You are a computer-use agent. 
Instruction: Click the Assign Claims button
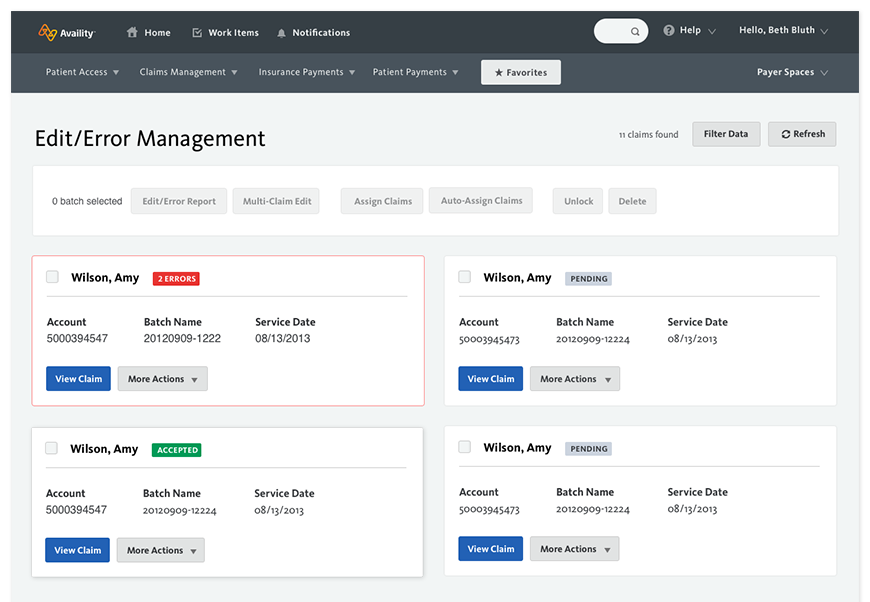click(x=382, y=201)
